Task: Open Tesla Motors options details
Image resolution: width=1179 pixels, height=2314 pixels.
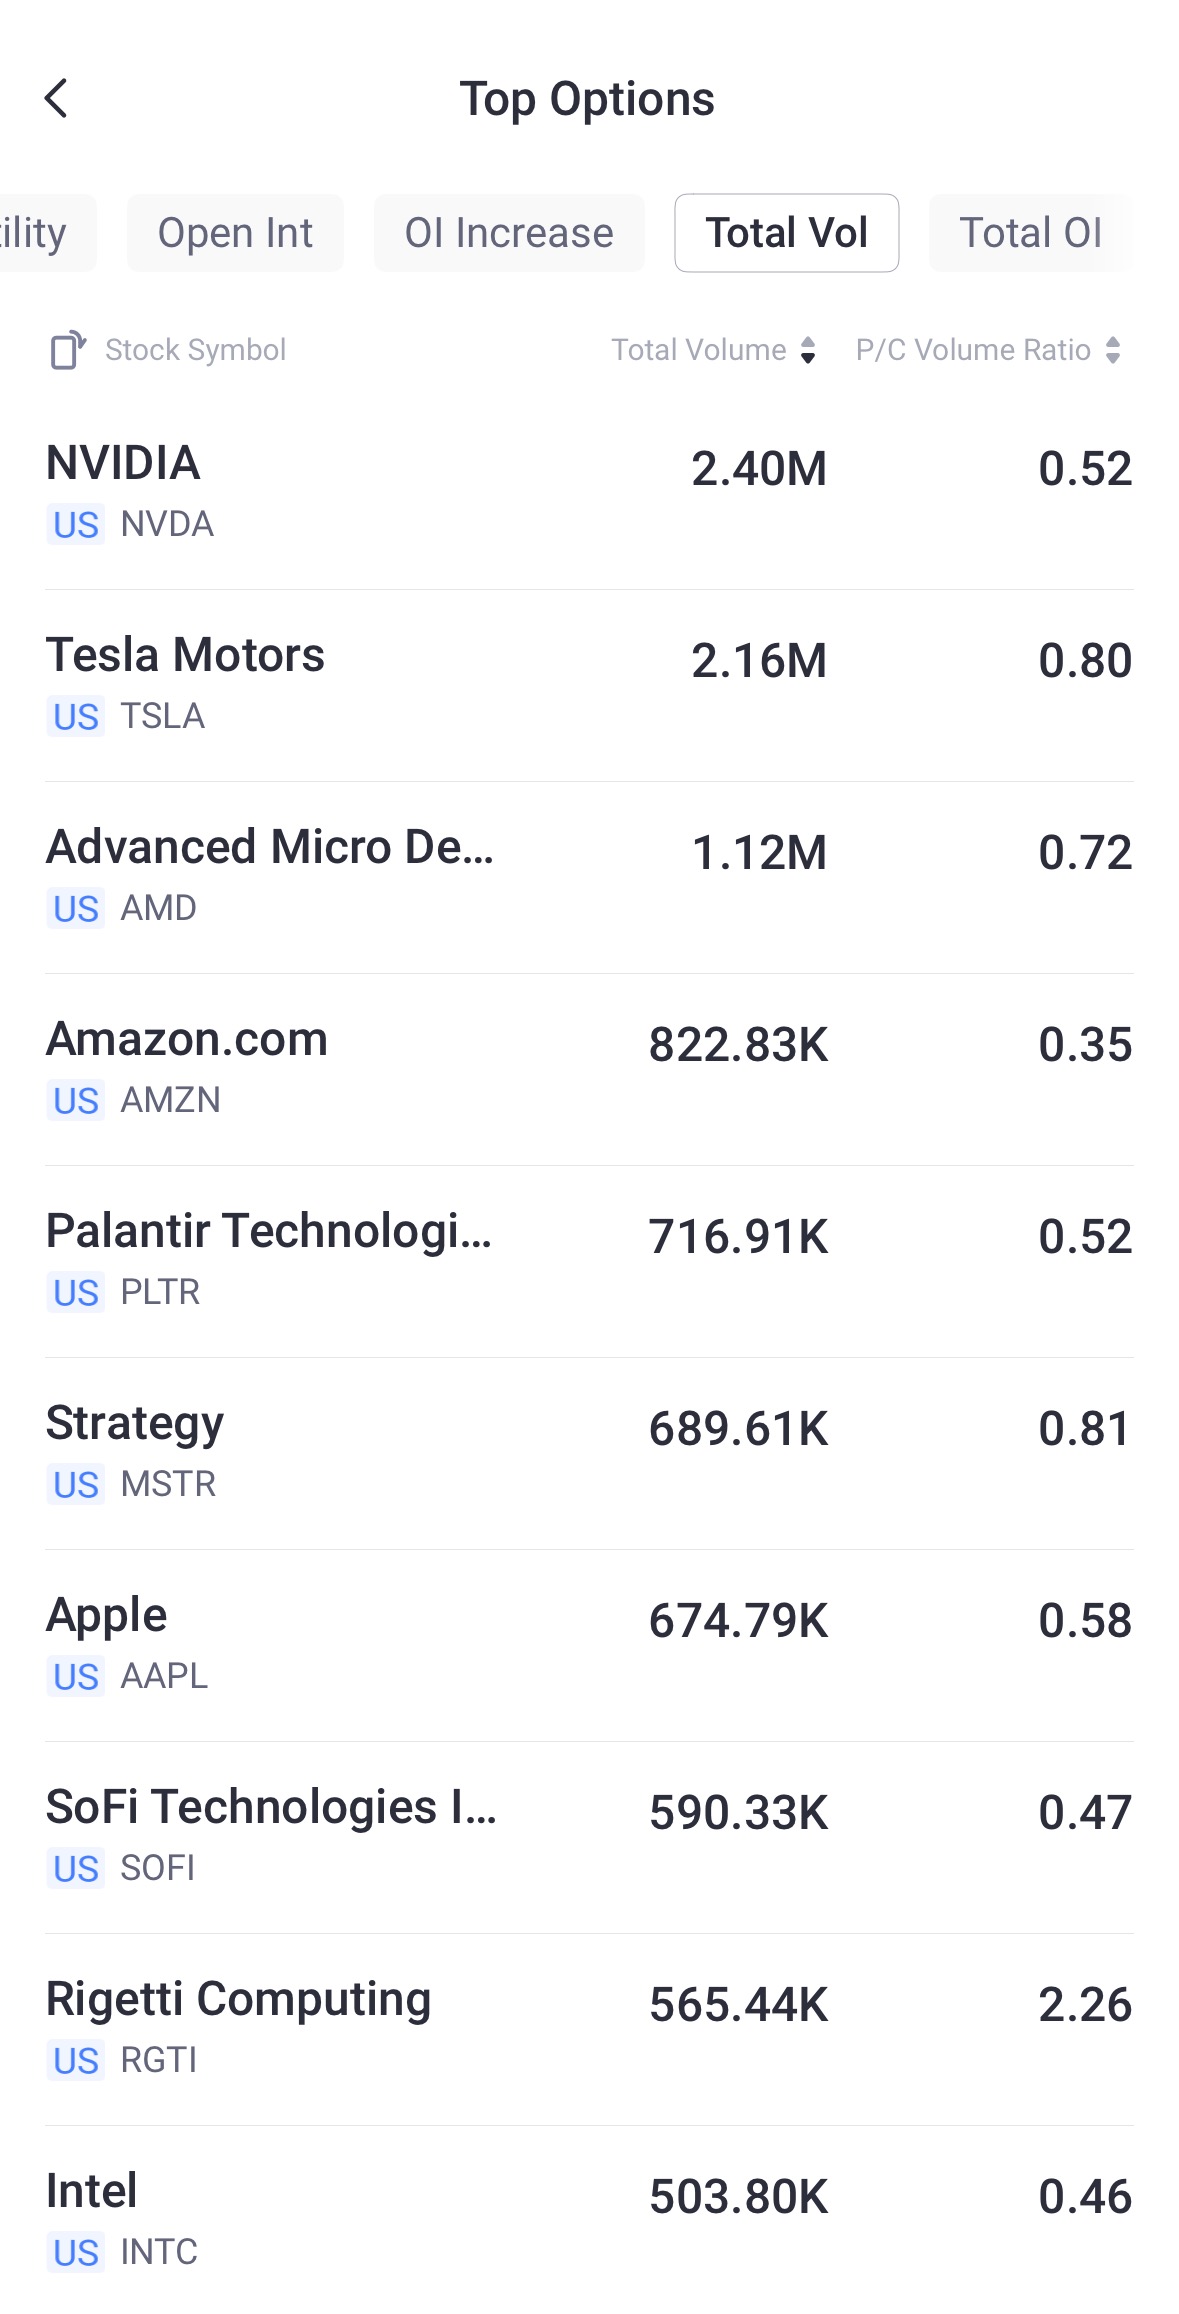Action: (589, 684)
